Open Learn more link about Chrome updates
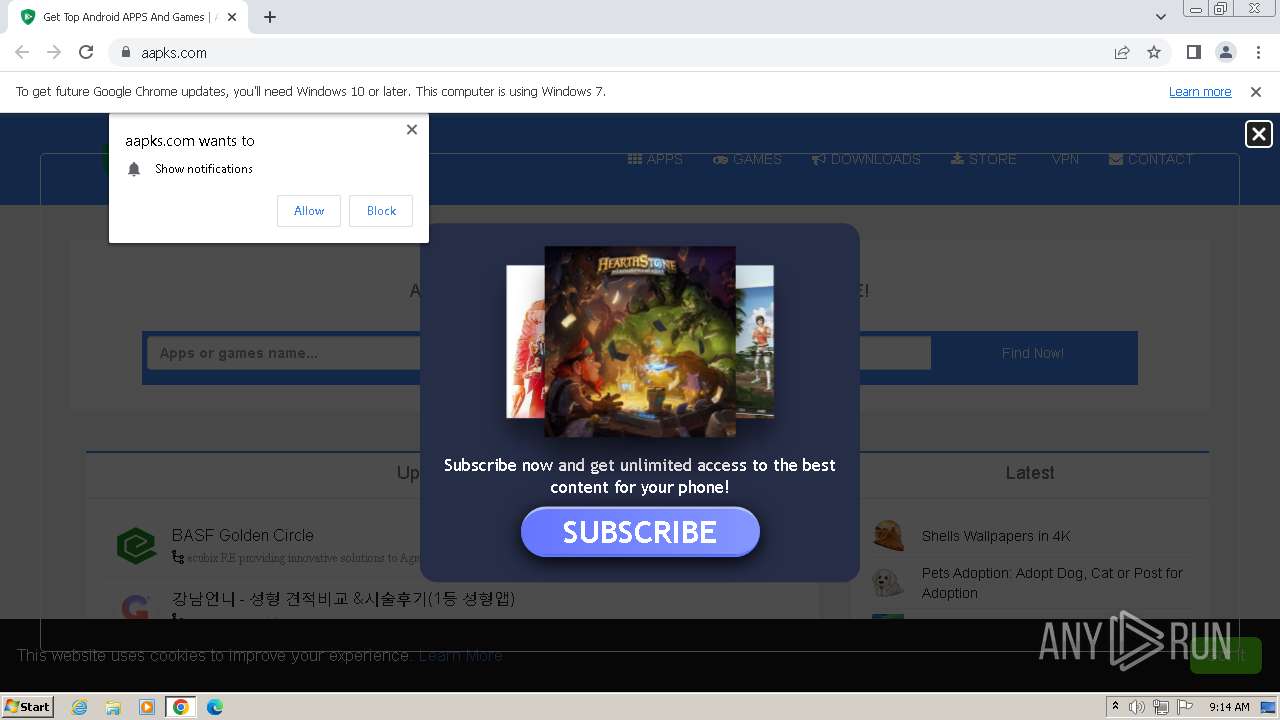 (x=1200, y=91)
